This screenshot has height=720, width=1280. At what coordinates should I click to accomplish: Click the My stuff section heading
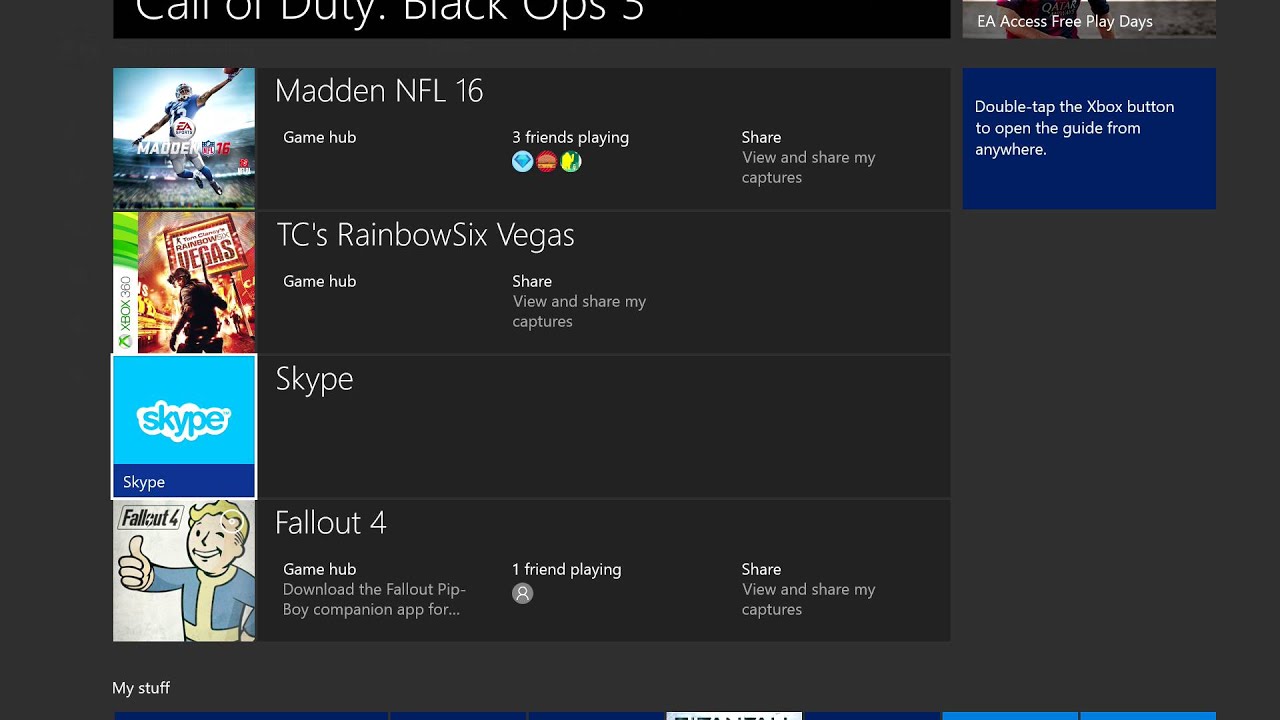[141, 688]
